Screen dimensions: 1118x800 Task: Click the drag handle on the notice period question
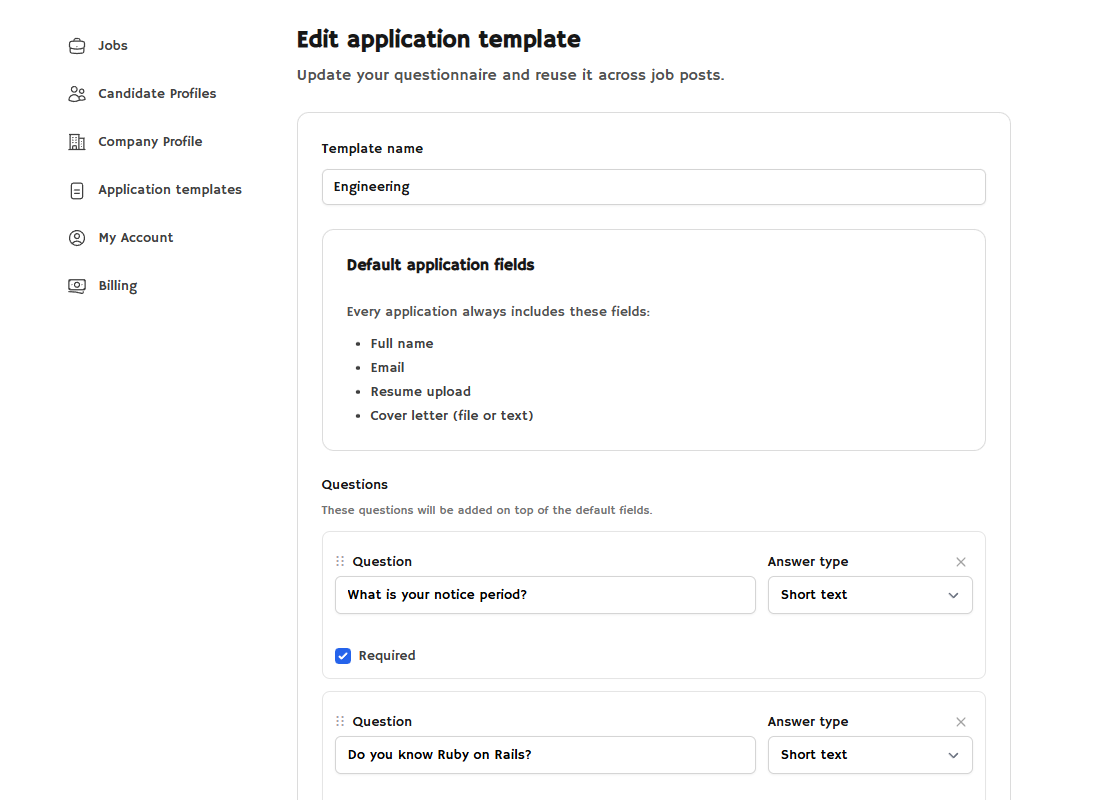point(339,561)
